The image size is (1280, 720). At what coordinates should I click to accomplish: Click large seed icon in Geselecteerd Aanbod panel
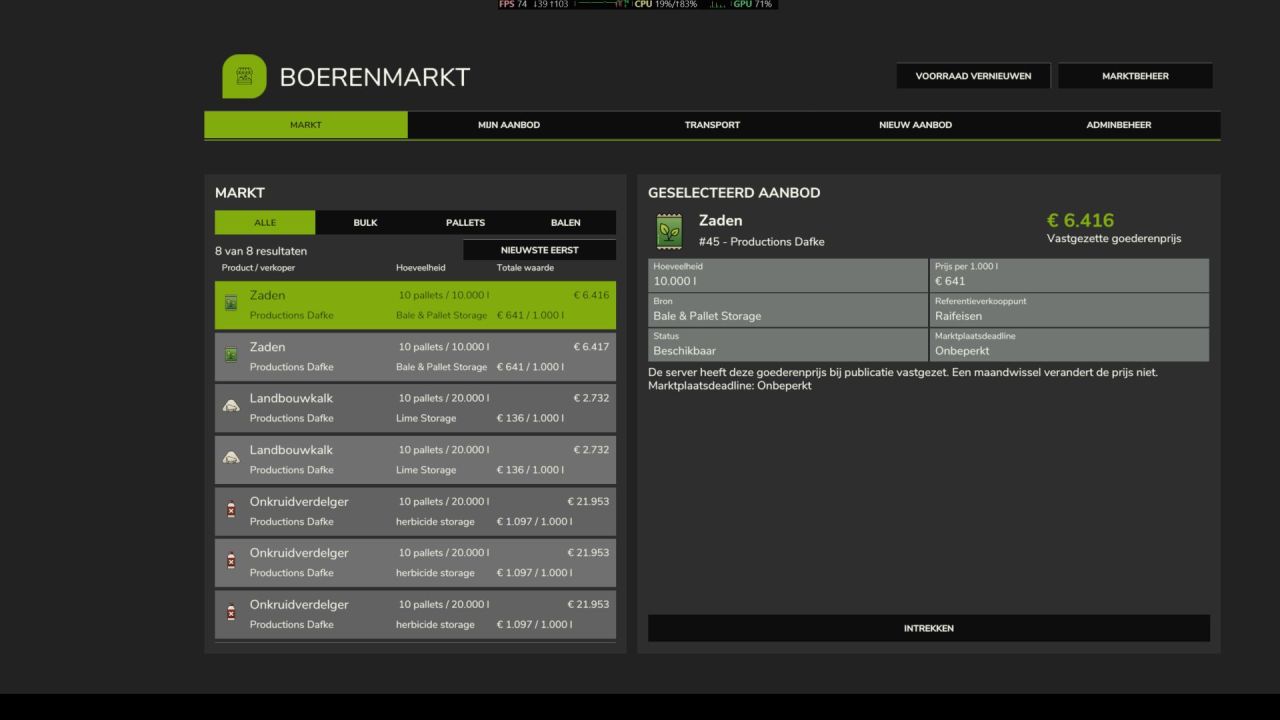669,231
